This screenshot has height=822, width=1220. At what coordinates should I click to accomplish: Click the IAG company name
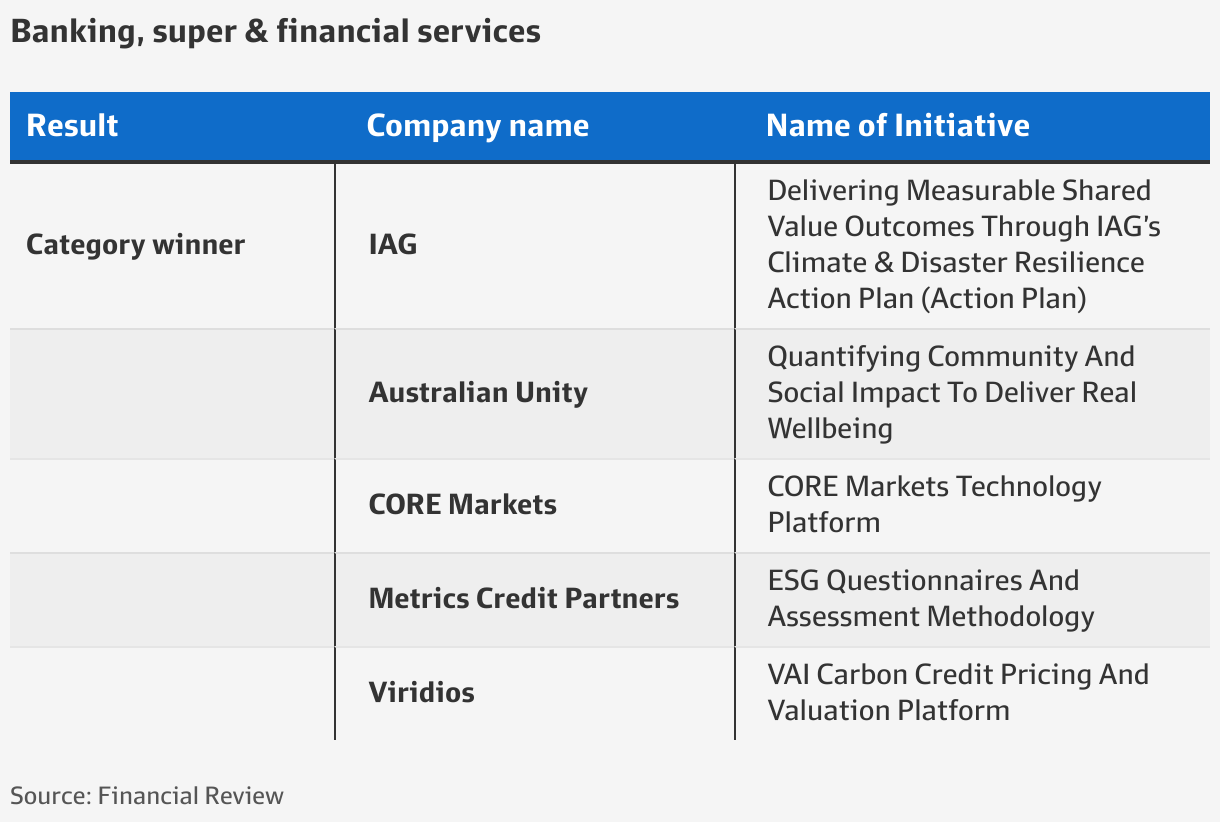coord(393,245)
